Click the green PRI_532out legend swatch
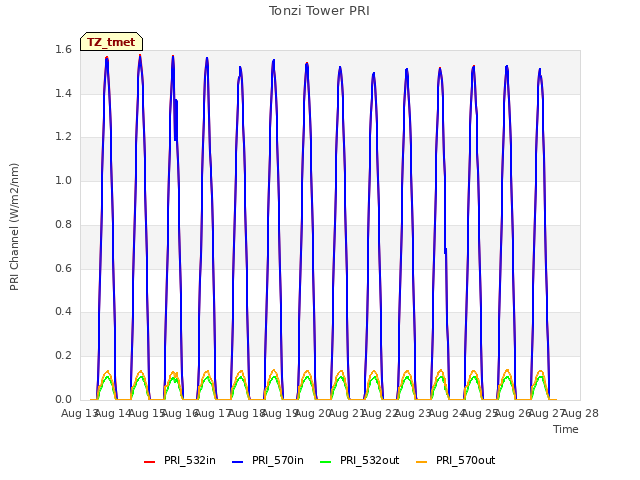Screen dimensions: 640x480 325,462
